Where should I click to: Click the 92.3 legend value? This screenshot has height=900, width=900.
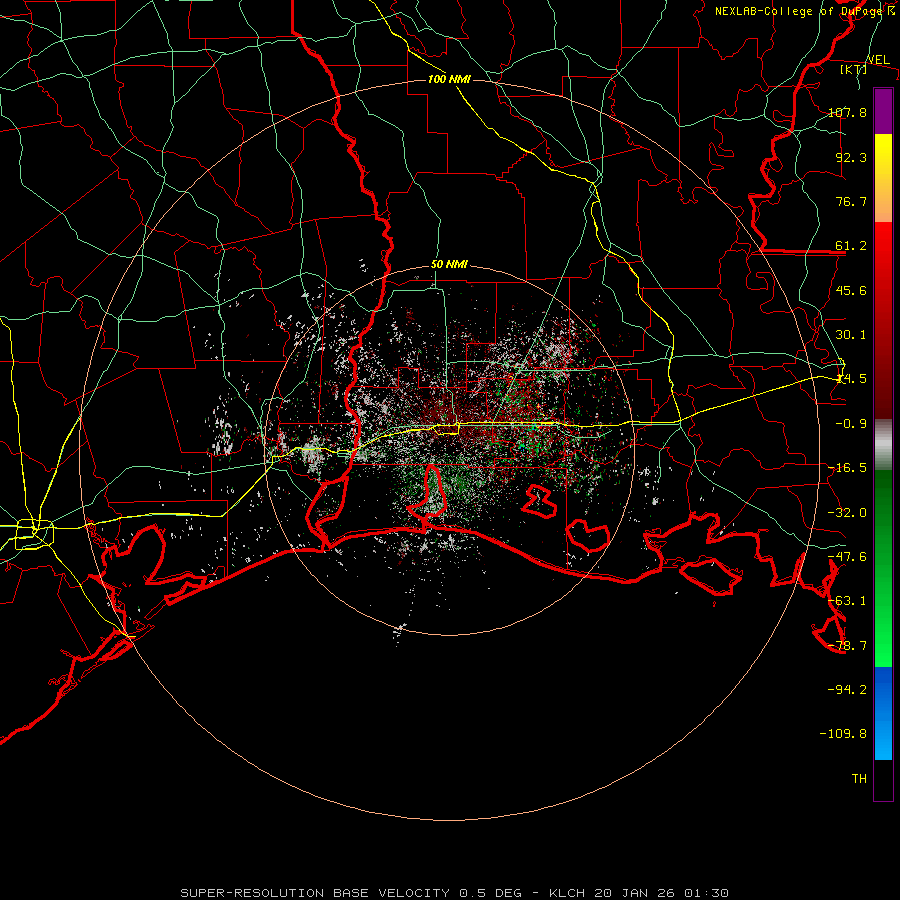851,157
